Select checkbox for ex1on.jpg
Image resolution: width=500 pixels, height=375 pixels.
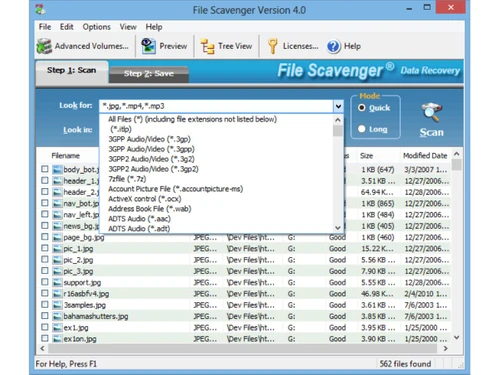click(x=45, y=338)
